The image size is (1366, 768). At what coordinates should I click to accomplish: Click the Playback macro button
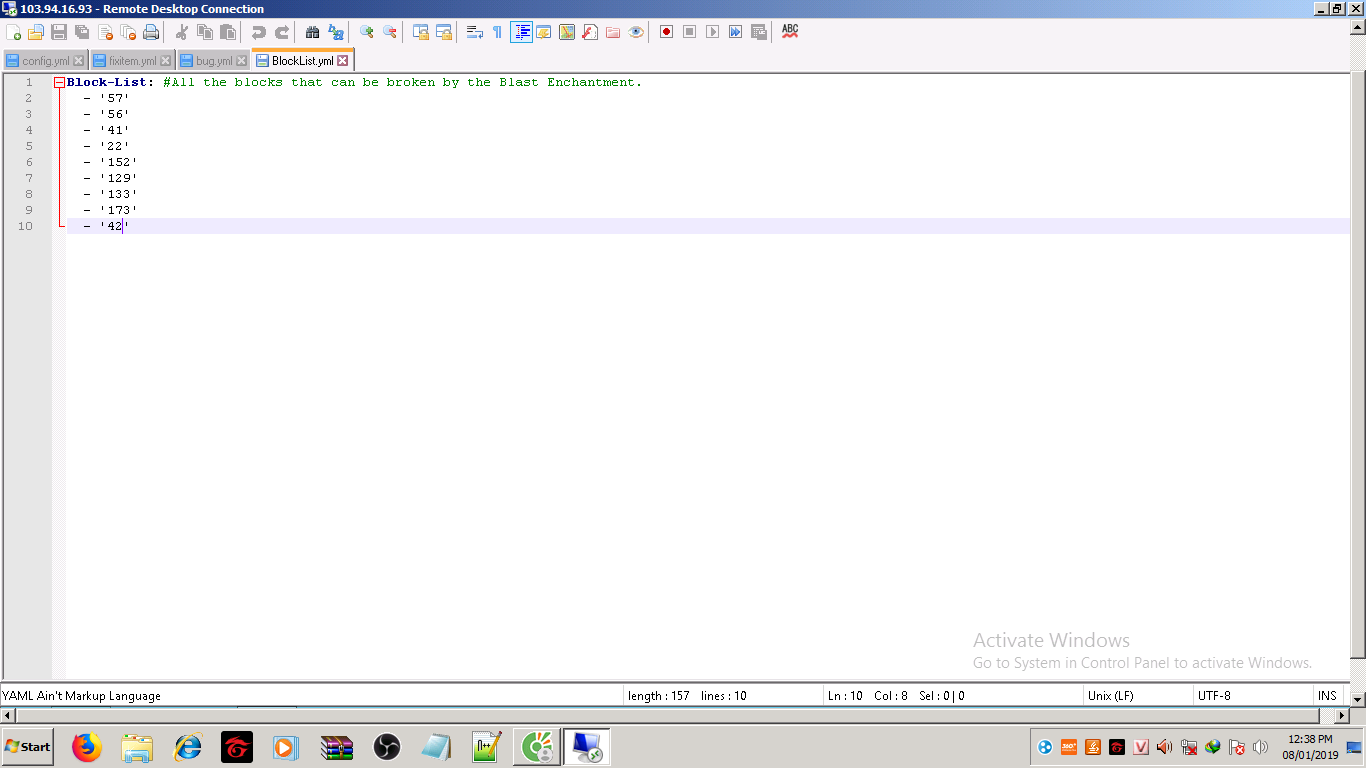pos(713,32)
